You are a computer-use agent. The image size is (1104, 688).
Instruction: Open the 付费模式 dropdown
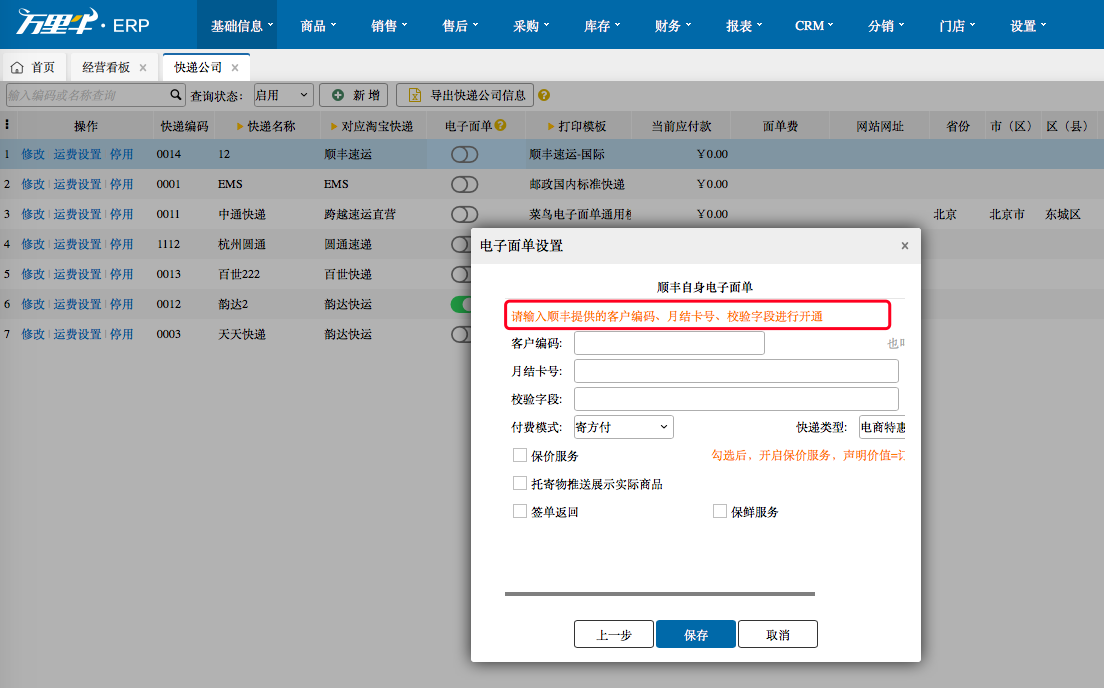pyautogui.click(x=624, y=427)
